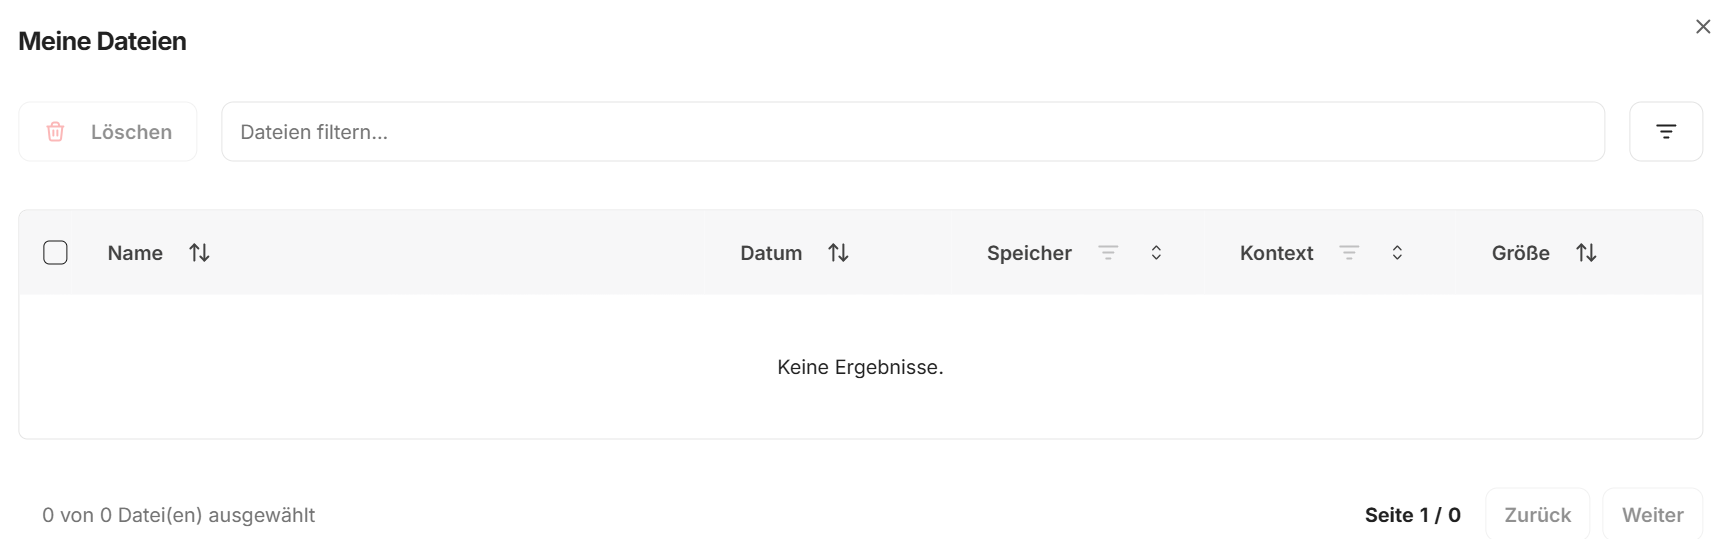Tick the select-all files checkbox
The height and width of the screenshot is (539, 1722).
click(56, 253)
